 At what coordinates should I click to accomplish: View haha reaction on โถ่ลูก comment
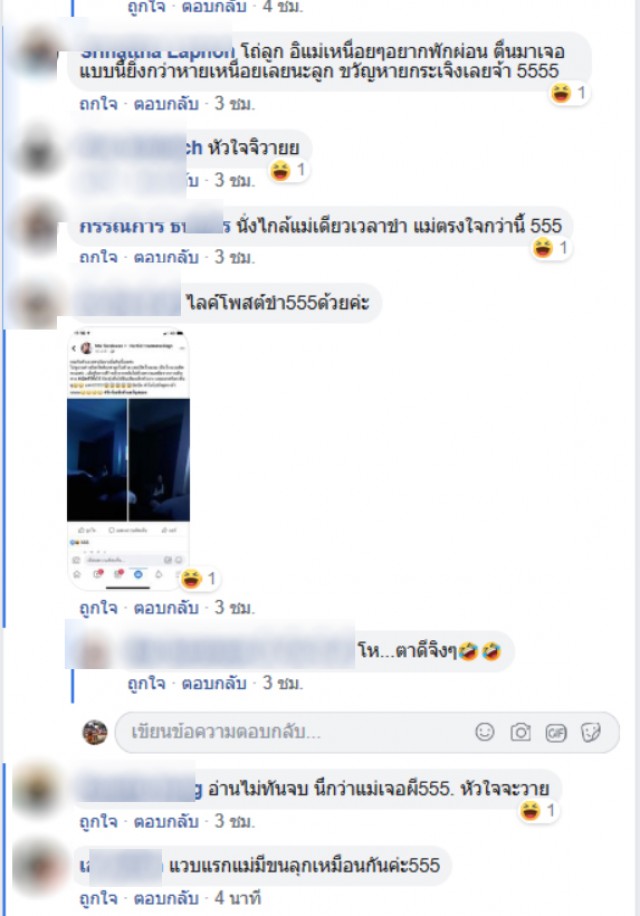point(569,93)
